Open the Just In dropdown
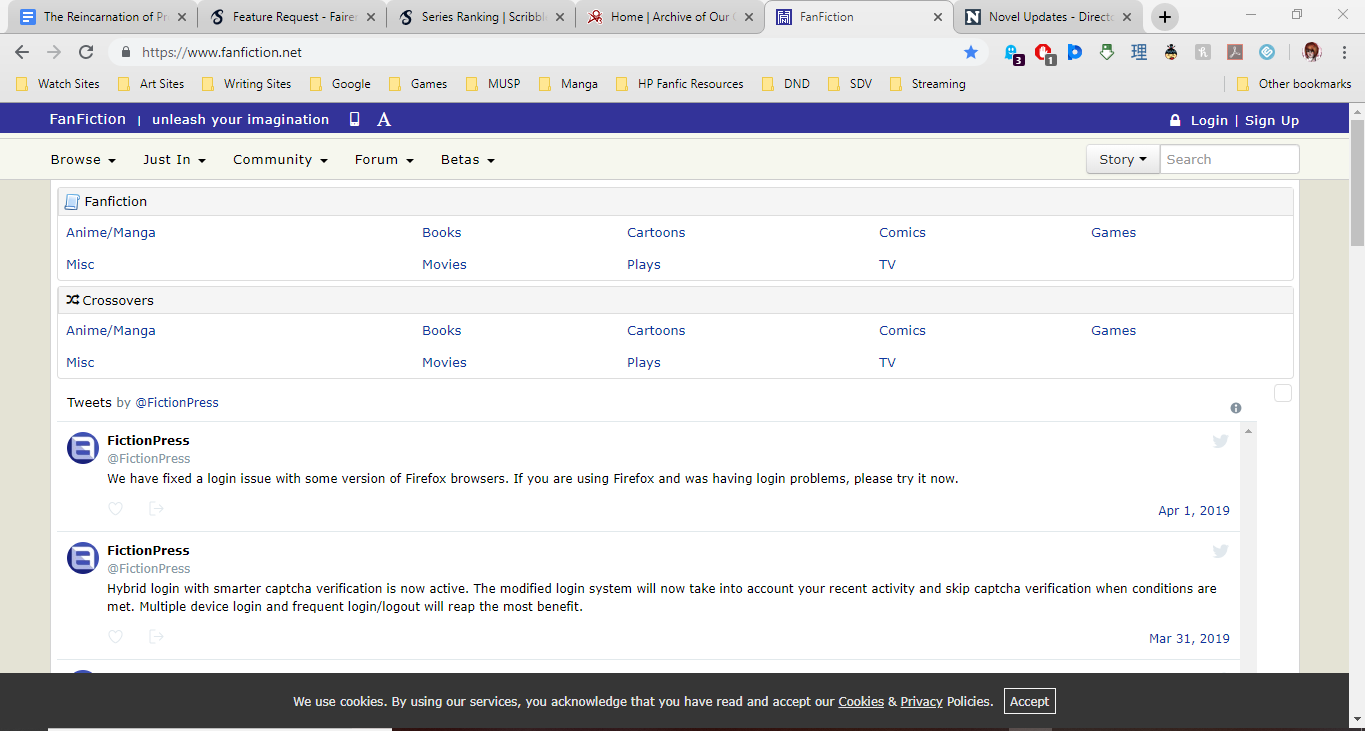The height and width of the screenshot is (731, 1365). [174, 160]
